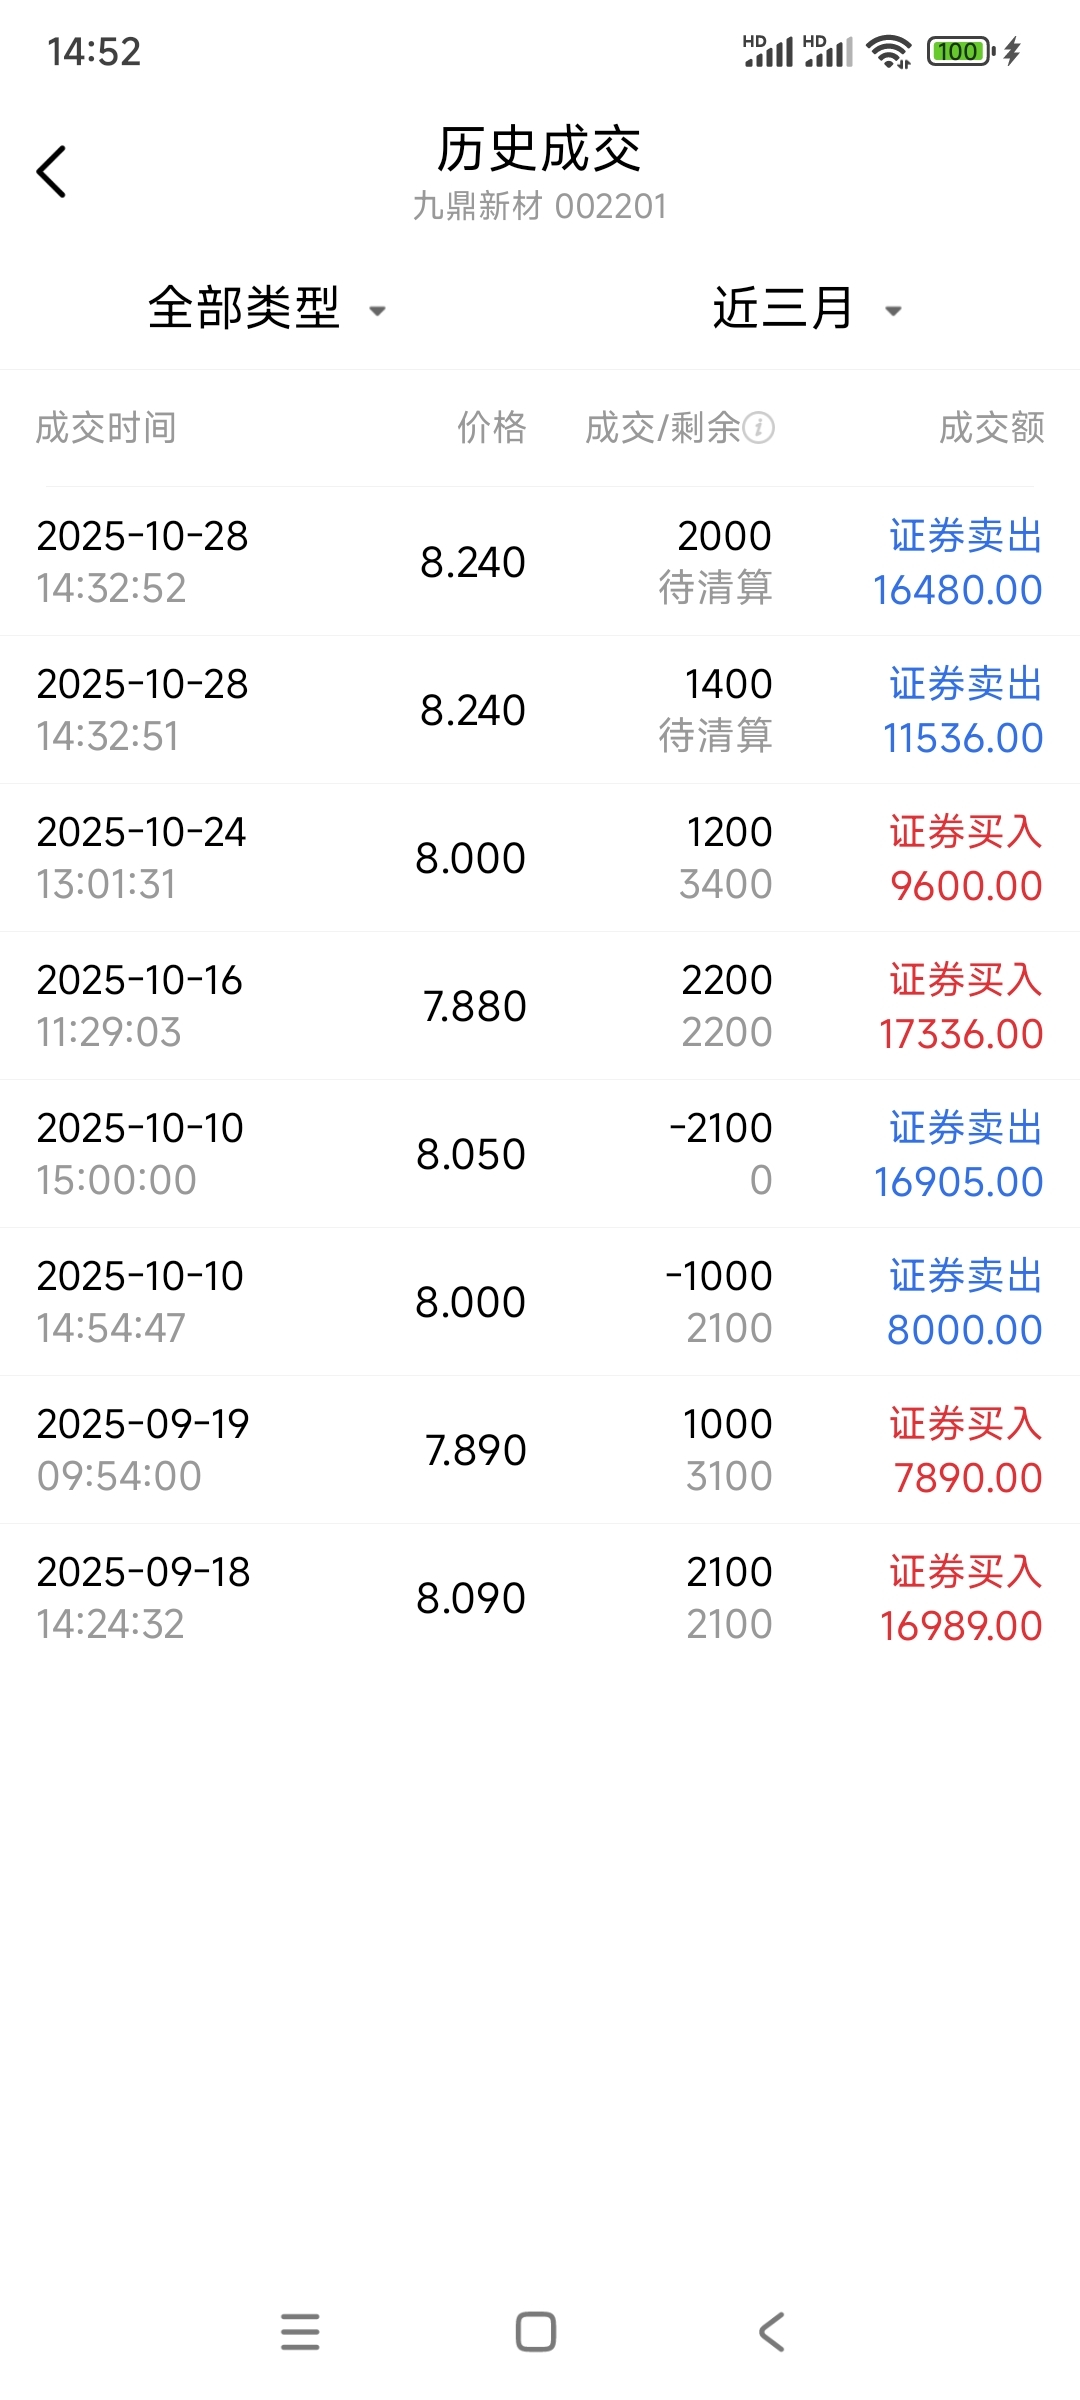Select the 2025-10-16 trade at 7.880
This screenshot has width=1080, height=2400.
(x=540, y=1006)
